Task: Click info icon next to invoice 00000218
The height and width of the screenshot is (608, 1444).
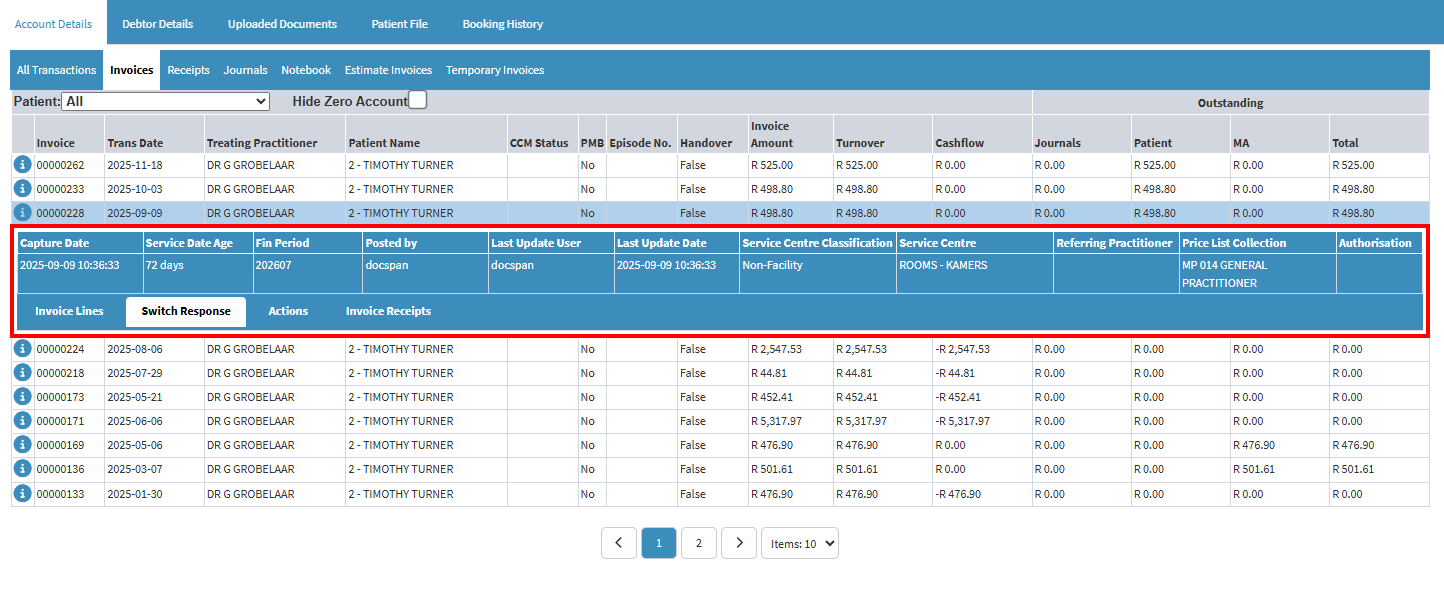Action: click(22, 373)
